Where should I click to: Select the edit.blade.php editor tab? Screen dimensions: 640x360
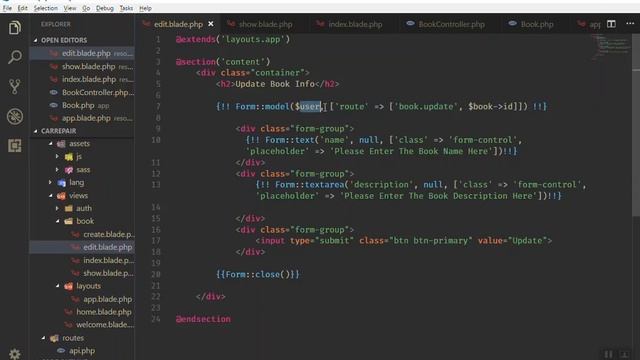coord(178,24)
